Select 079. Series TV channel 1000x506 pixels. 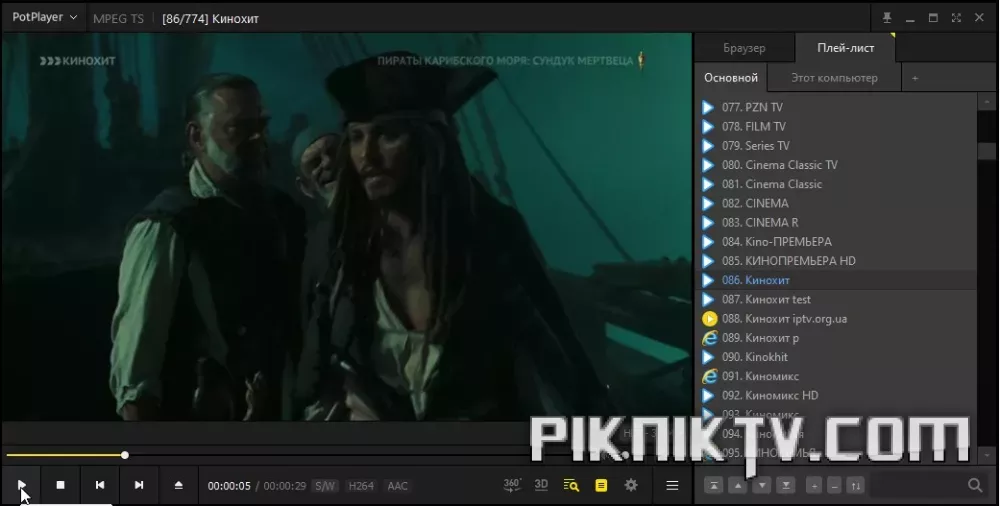tap(835, 145)
